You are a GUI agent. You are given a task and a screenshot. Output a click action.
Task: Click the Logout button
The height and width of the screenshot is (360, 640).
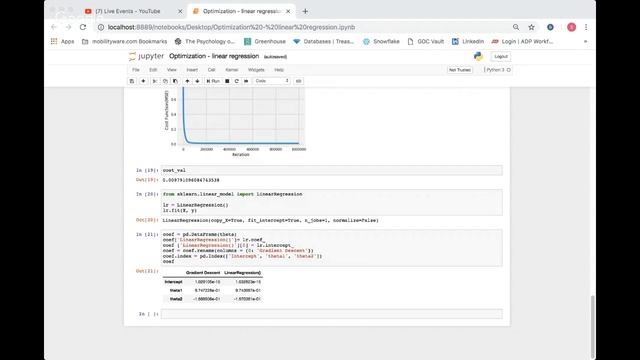tap(501, 56)
